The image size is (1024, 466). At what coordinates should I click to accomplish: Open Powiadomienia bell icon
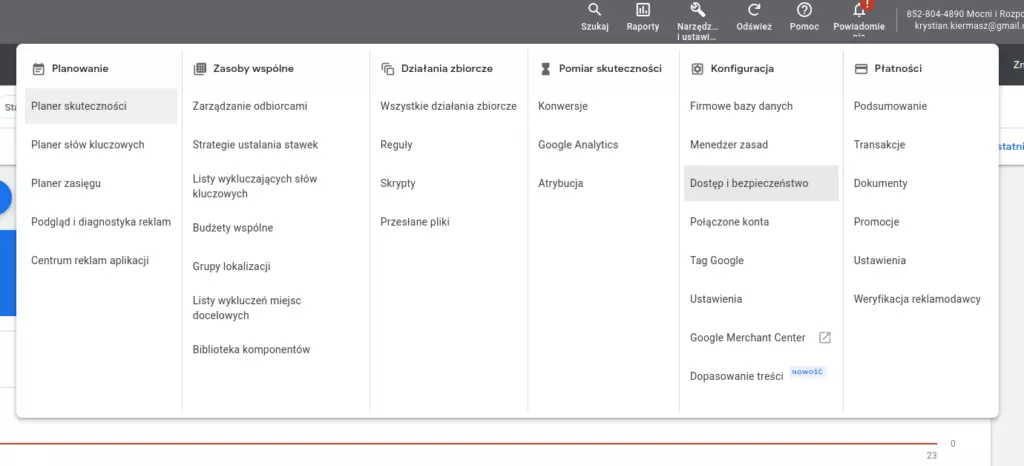858,10
